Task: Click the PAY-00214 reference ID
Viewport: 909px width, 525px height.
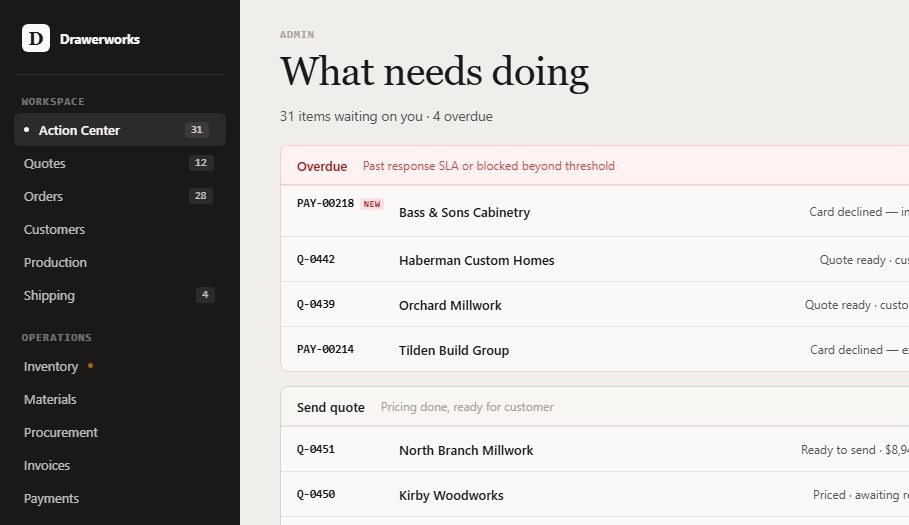Action: point(325,349)
